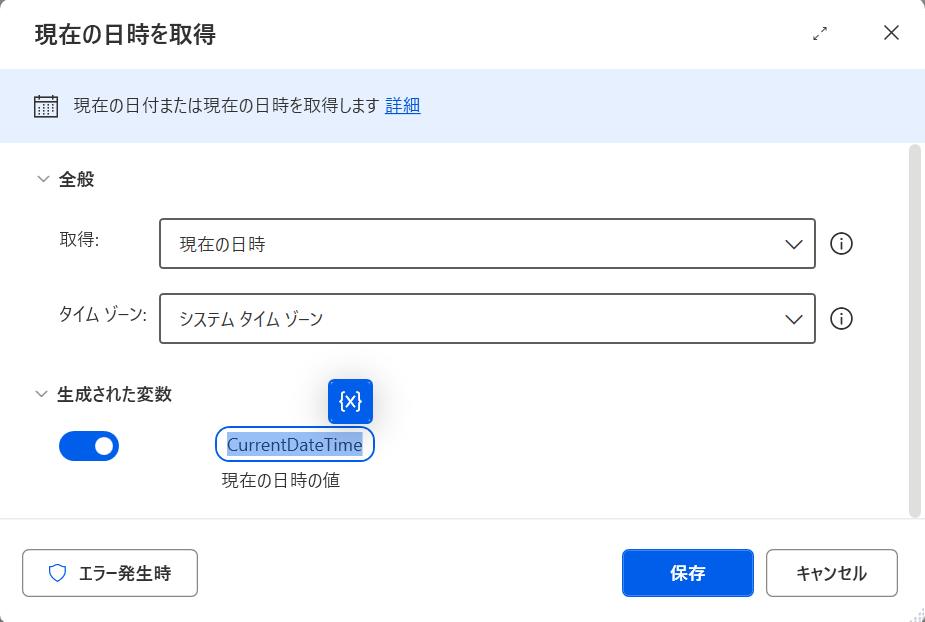
Task: Disable the CurrentDateTime generated variable toggle
Action: [89, 445]
